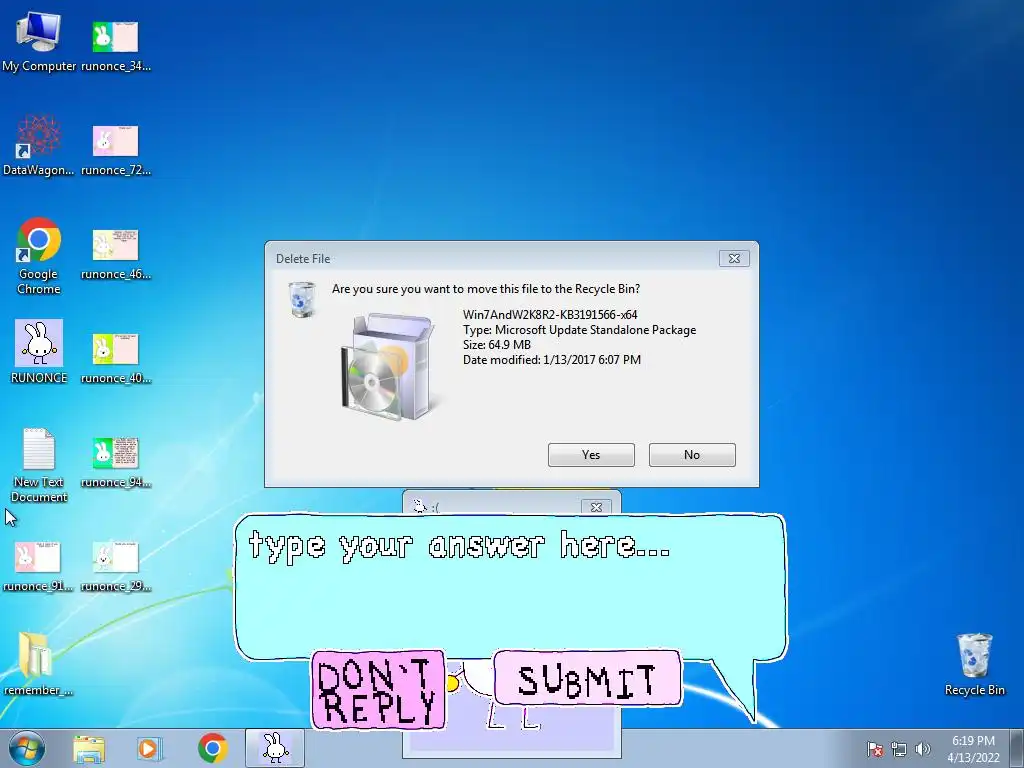Select the Google Chrome desktop shortcut
Viewport: 1024px width, 768px height.
[39, 256]
